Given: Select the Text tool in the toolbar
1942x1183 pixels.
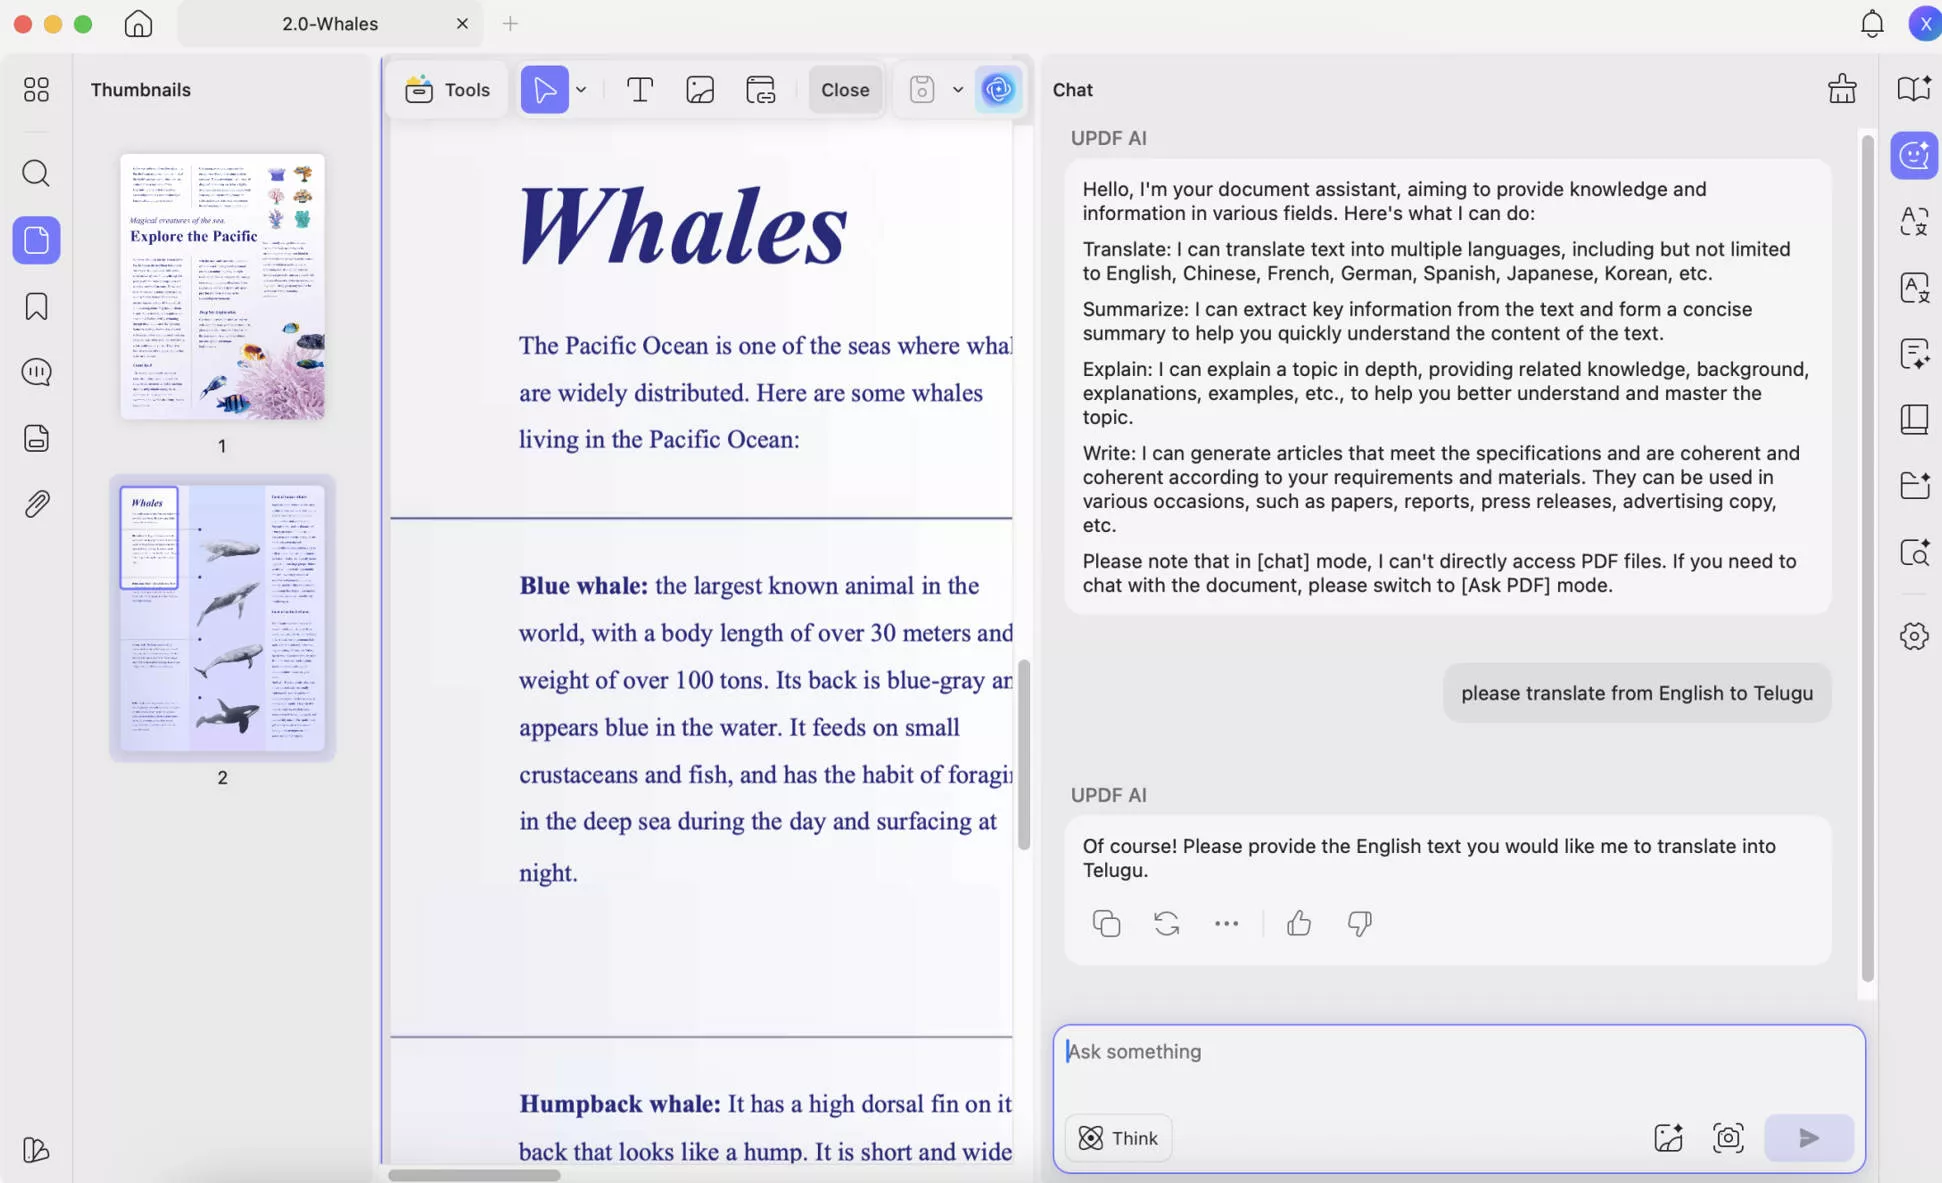Looking at the screenshot, I should [x=640, y=89].
